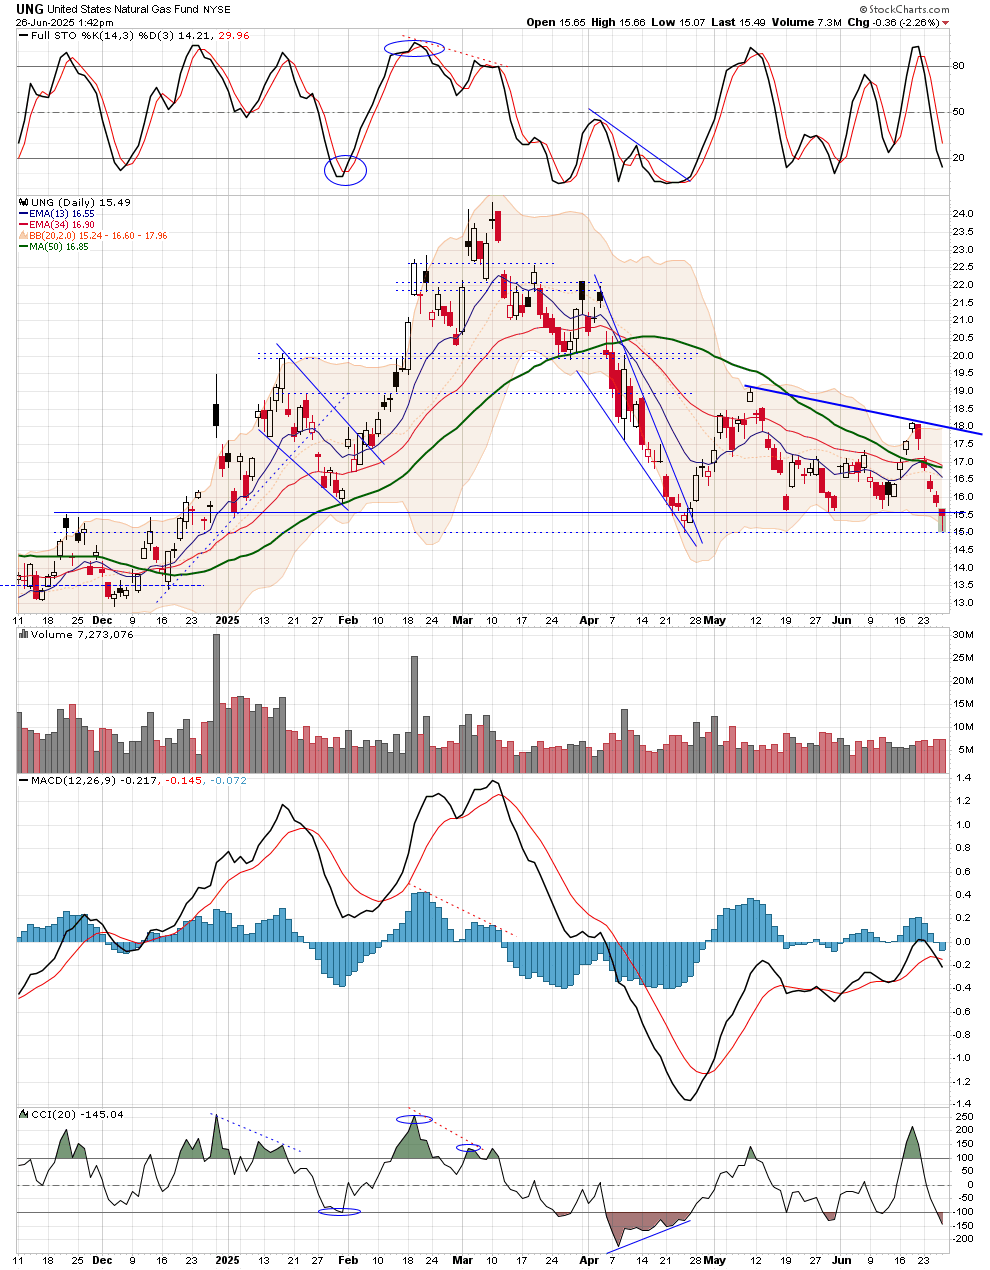Click the -100 label on CCI axis
The height and width of the screenshot is (1270, 990).
coord(961,1212)
